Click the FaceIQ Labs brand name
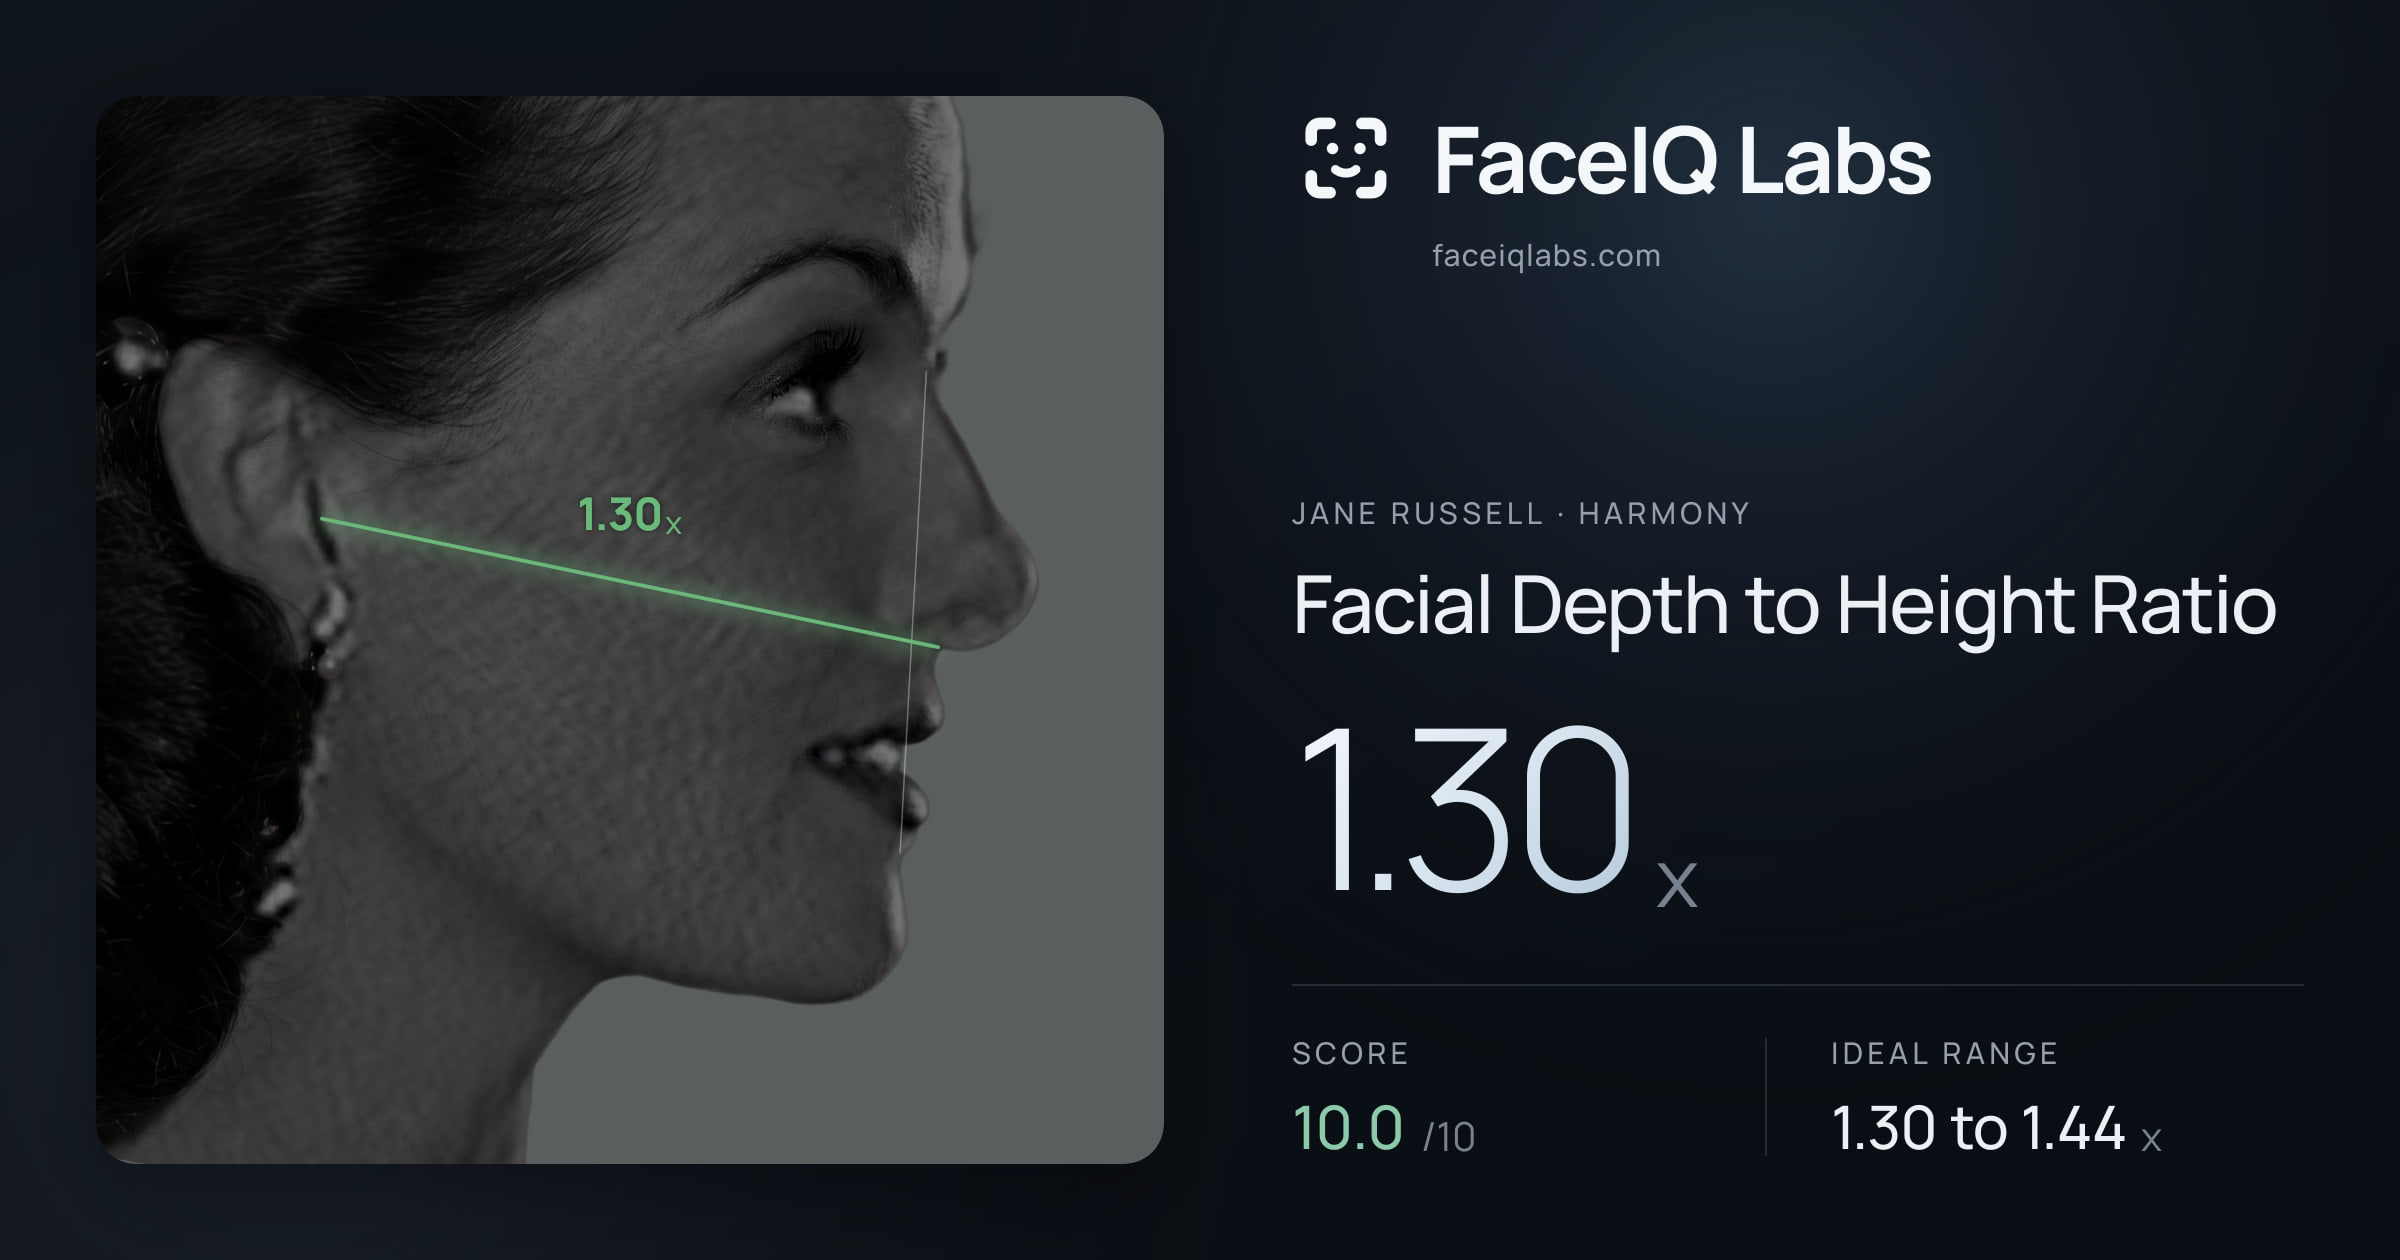Screen dimensions: 2400x1260 [1682, 160]
